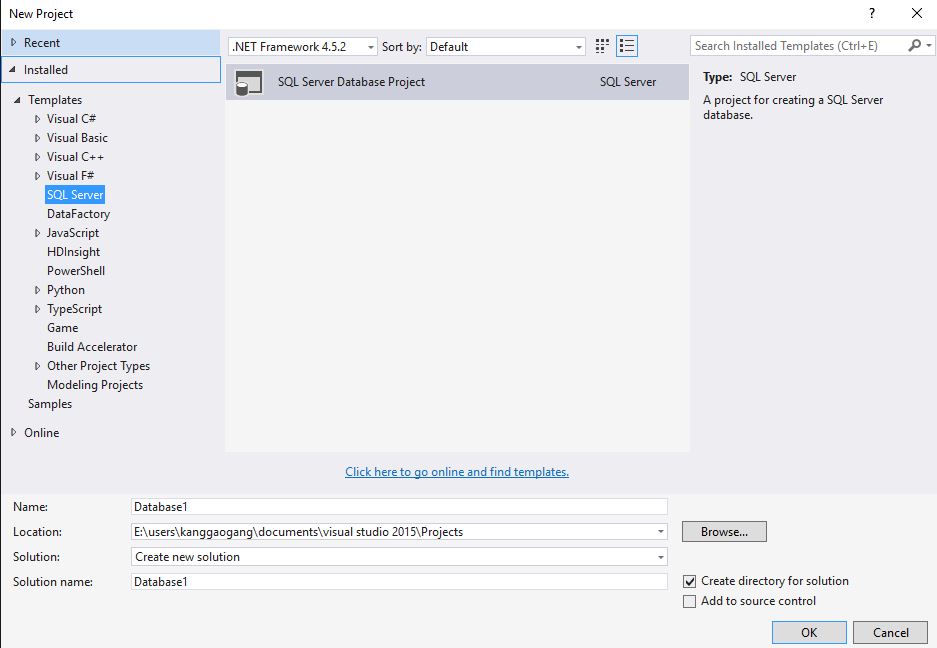Click the Cancel button
The image size is (937, 648).
click(x=890, y=632)
